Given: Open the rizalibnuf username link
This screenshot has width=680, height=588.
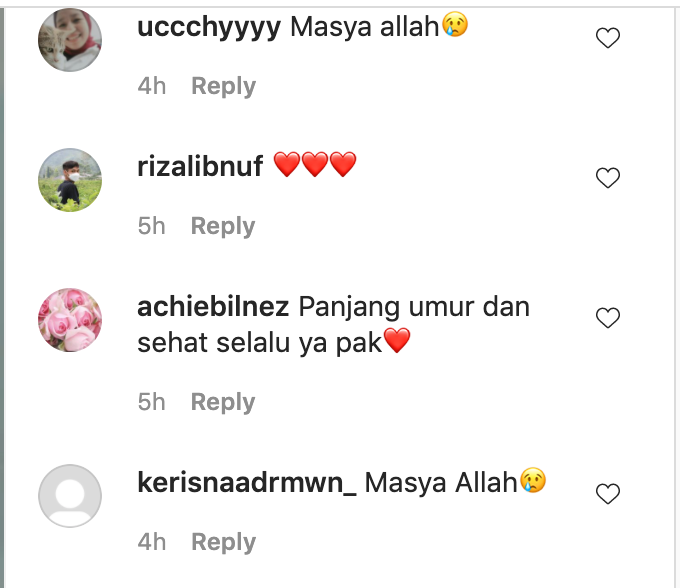Looking at the screenshot, I should tap(200, 166).
